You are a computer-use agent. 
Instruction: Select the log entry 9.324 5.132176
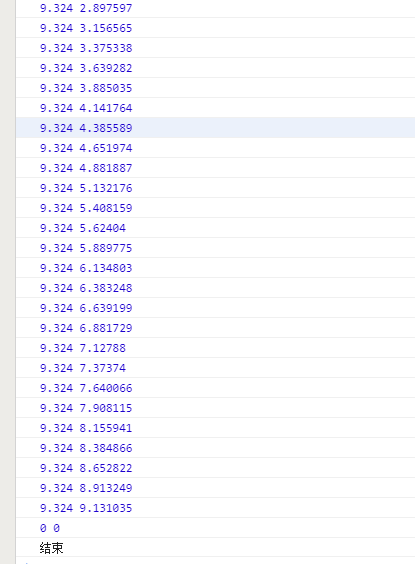(215, 188)
